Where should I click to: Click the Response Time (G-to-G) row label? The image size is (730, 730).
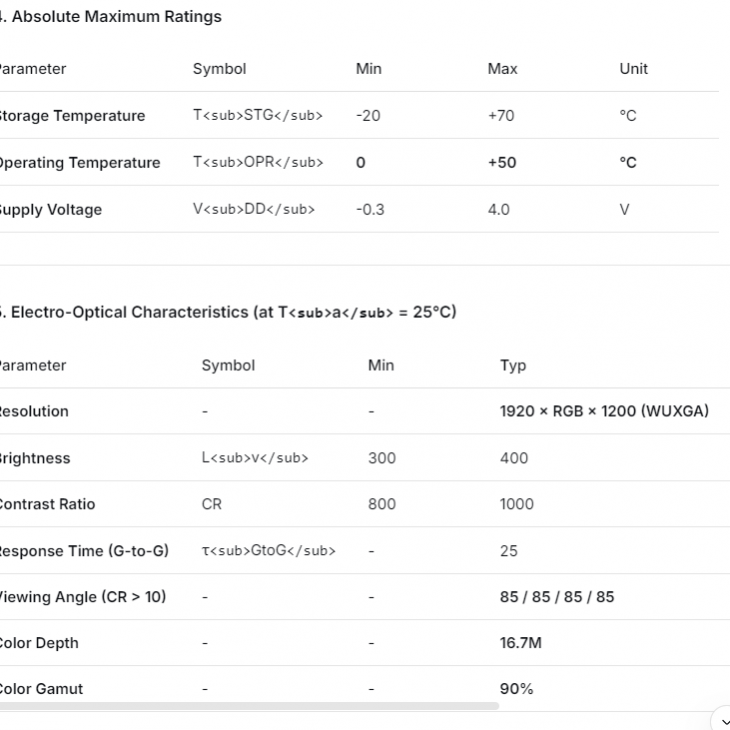(x=84, y=551)
